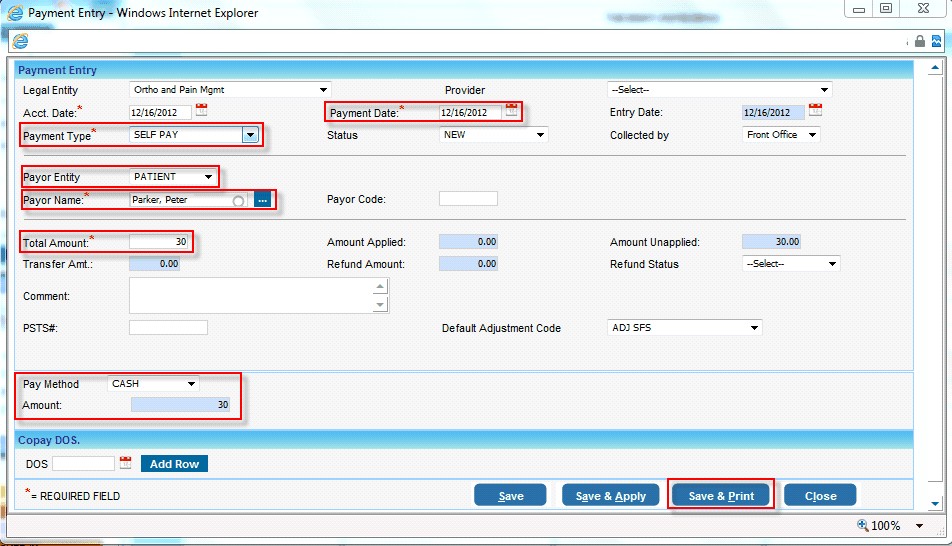Open the Default Adjustment Code dropdown
Image resolution: width=952 pixels, height=546 pixels.
pyautogui.click(x=754, y=328)
